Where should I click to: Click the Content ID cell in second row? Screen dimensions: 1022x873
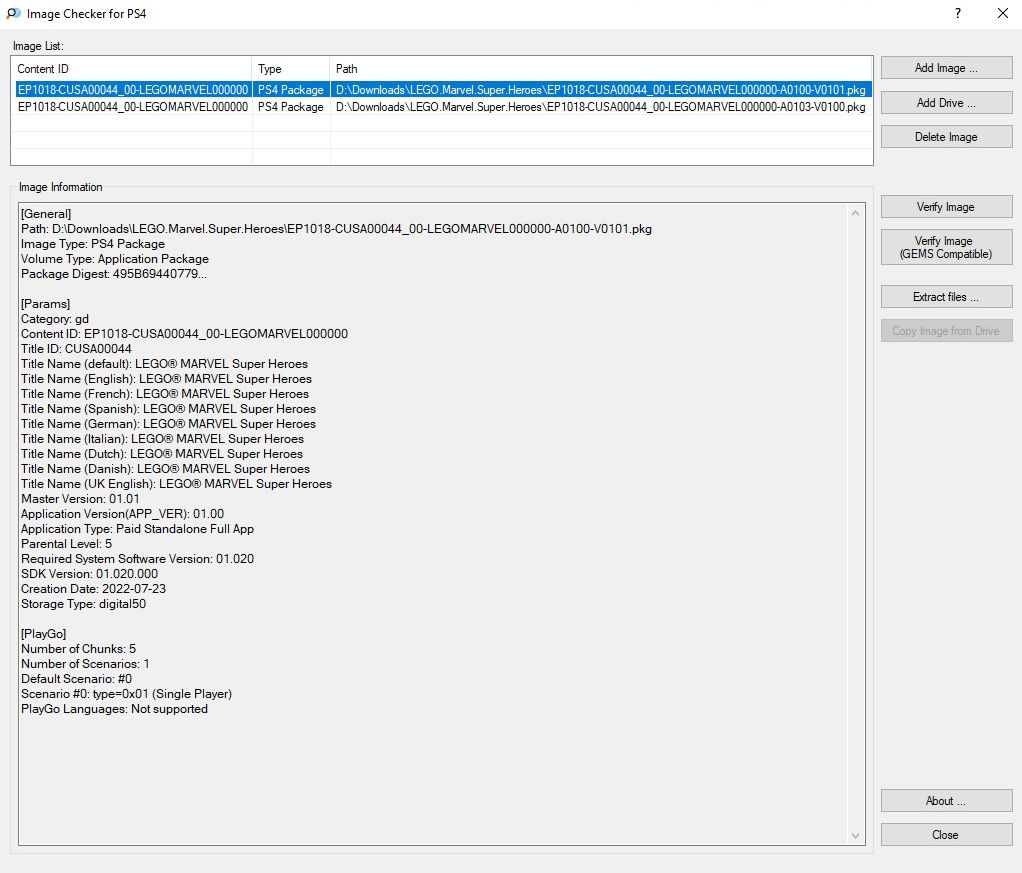pos(132,107)
